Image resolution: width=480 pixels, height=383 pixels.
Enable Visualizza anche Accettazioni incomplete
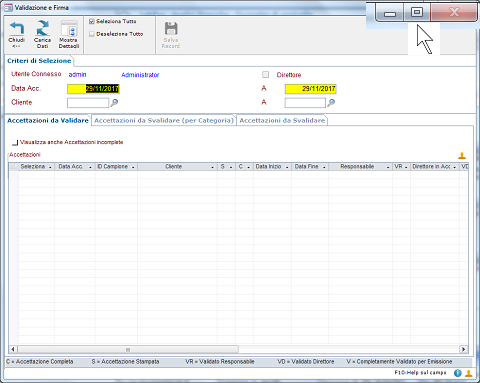(x=15, y=142)
